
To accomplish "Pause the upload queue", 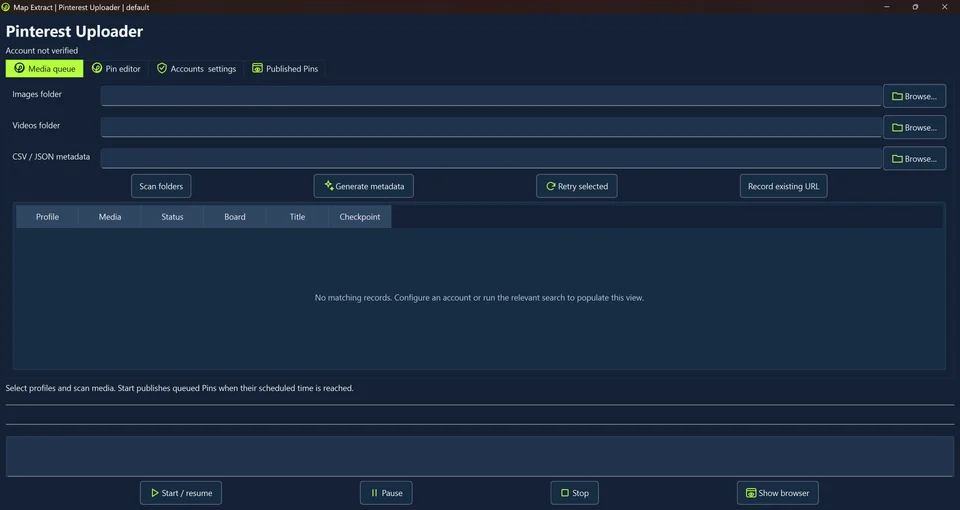I will click(x=386, y=493).
